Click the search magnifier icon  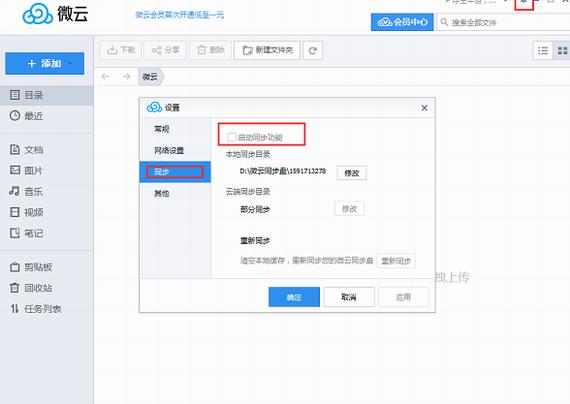pos(444,22)
